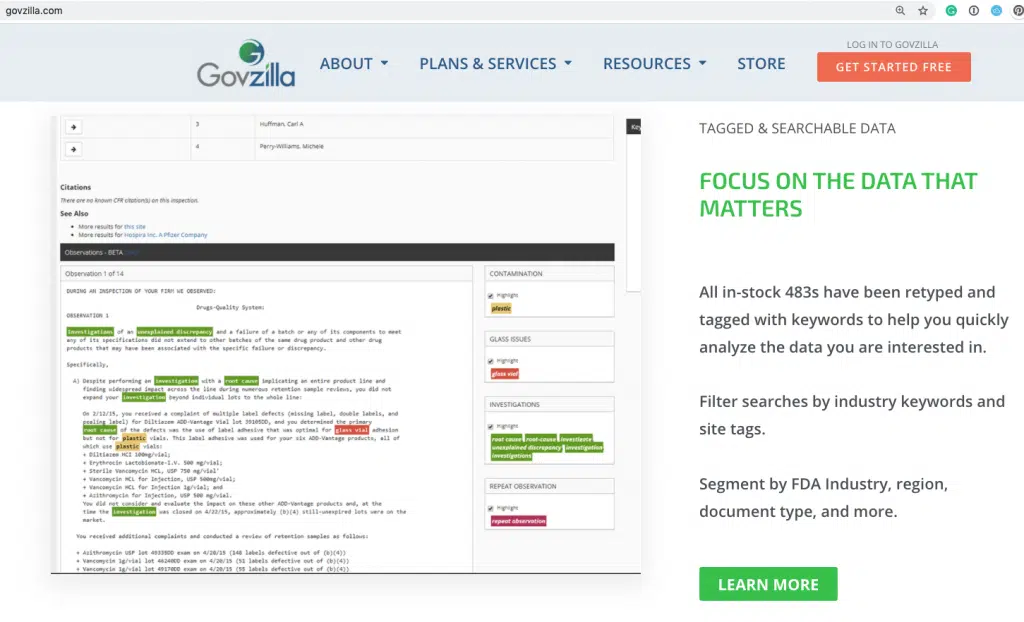Click the 'TAGGED & SEARCHABLE DATA' heading text
Image resolution: width=1024 pixels, height=622 pixels.
797,129
